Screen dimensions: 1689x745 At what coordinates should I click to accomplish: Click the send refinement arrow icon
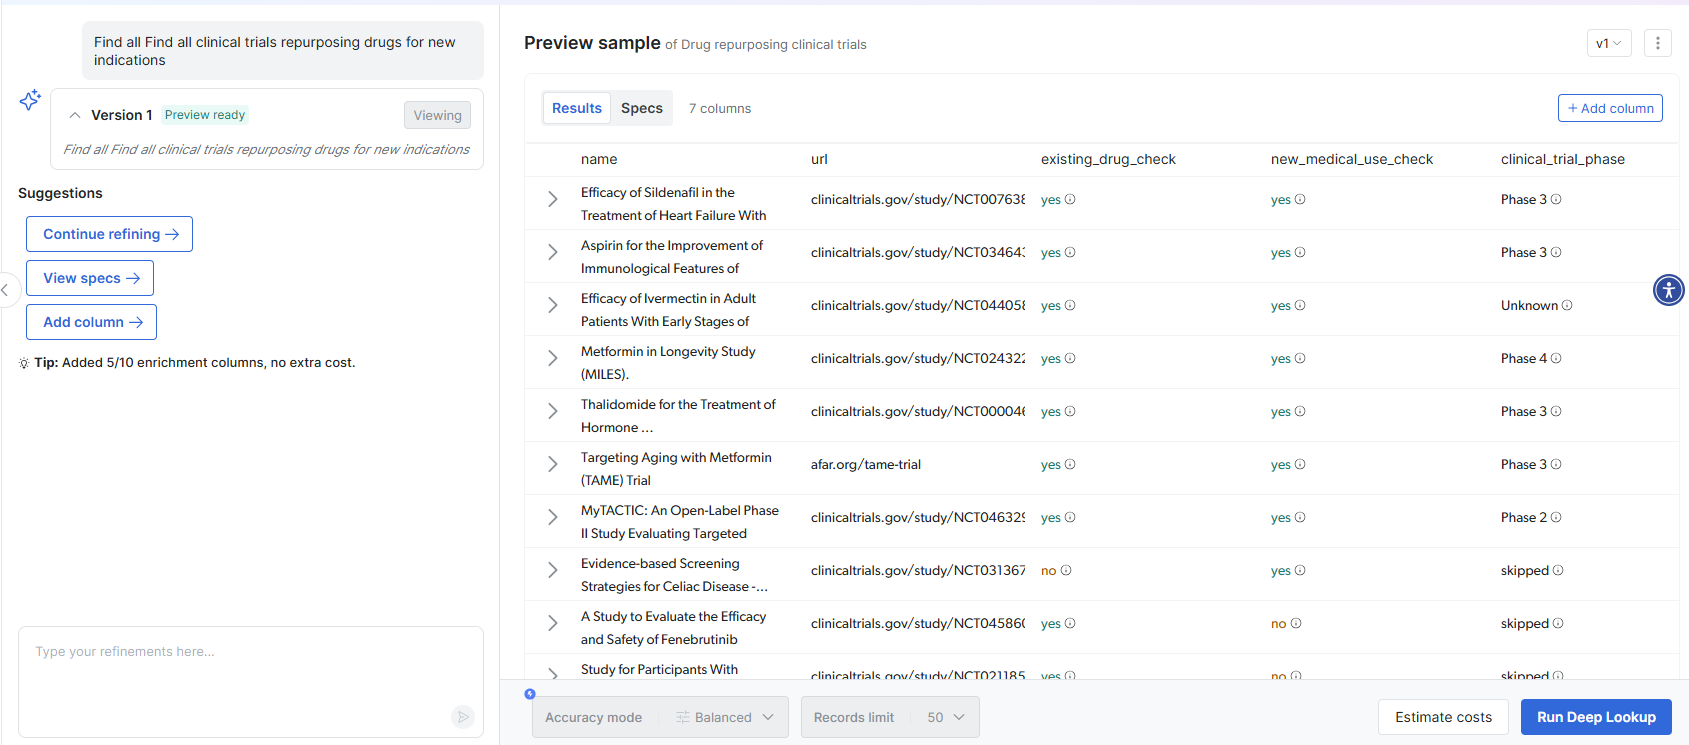pyautogui.click(x=462, y=716)
